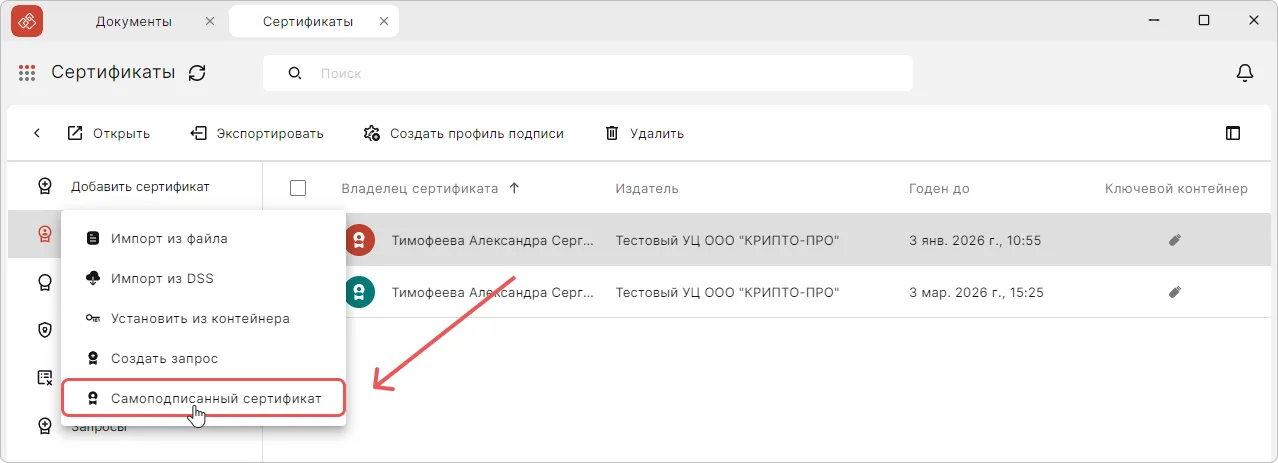Expand the Добавить сертификат menu
The width and height of the screenshot is (1278, 463).
tap(140, 187)
